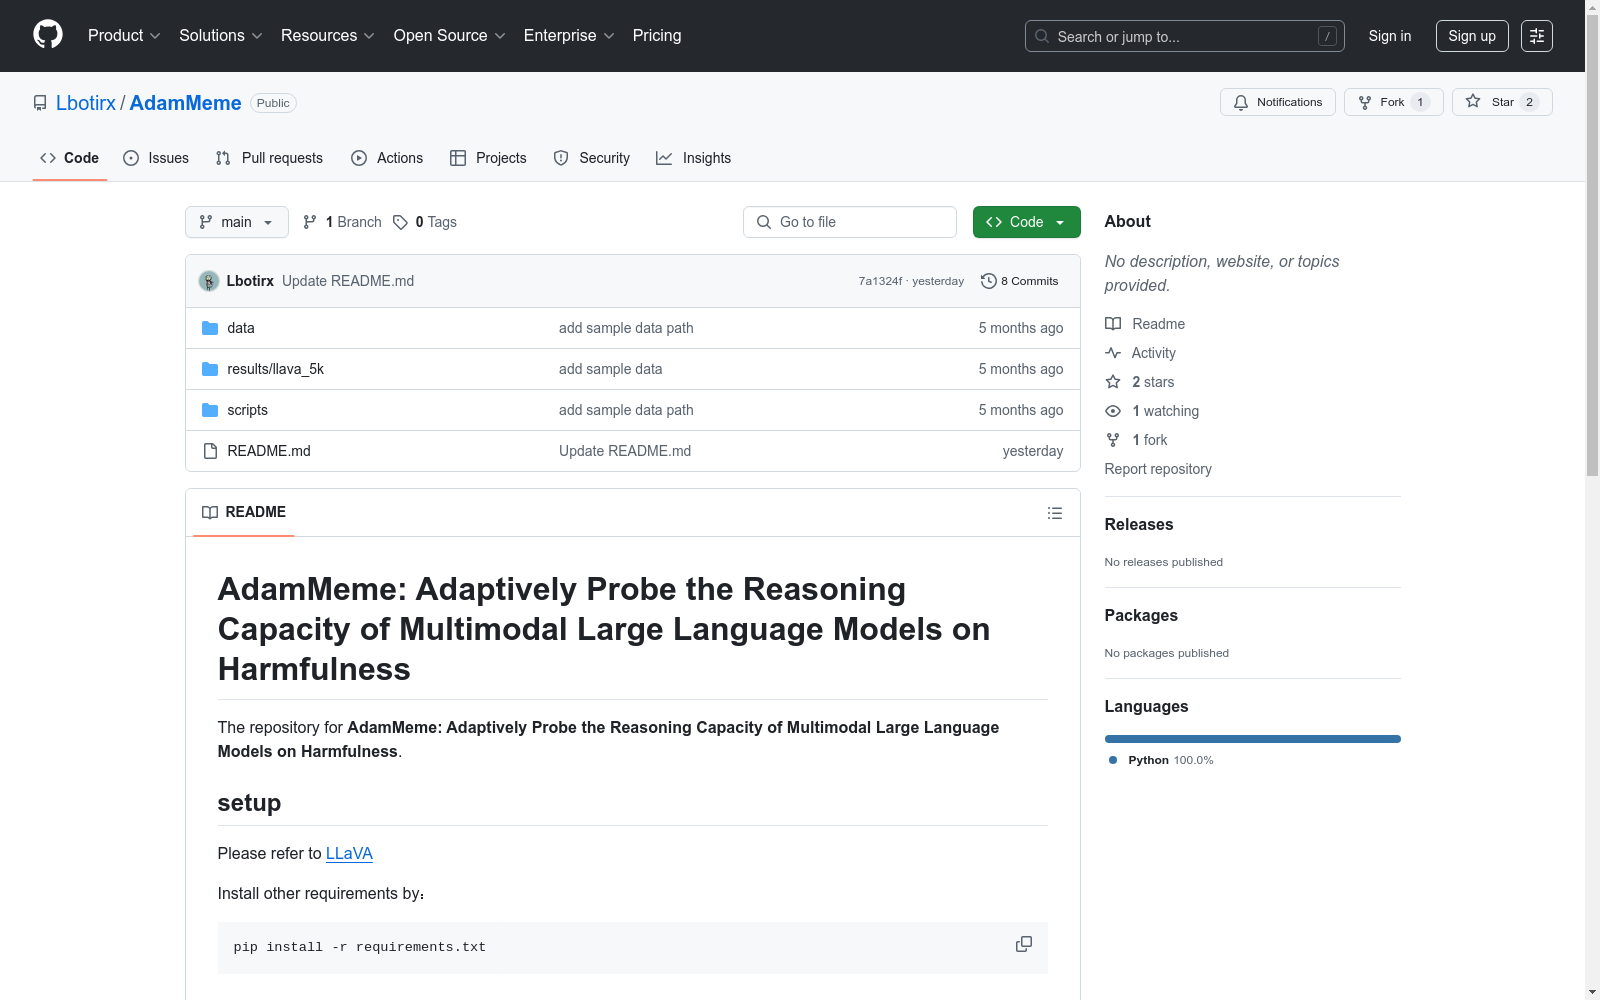Click the README.md row 'Update README.md' commit

(625, 451)
